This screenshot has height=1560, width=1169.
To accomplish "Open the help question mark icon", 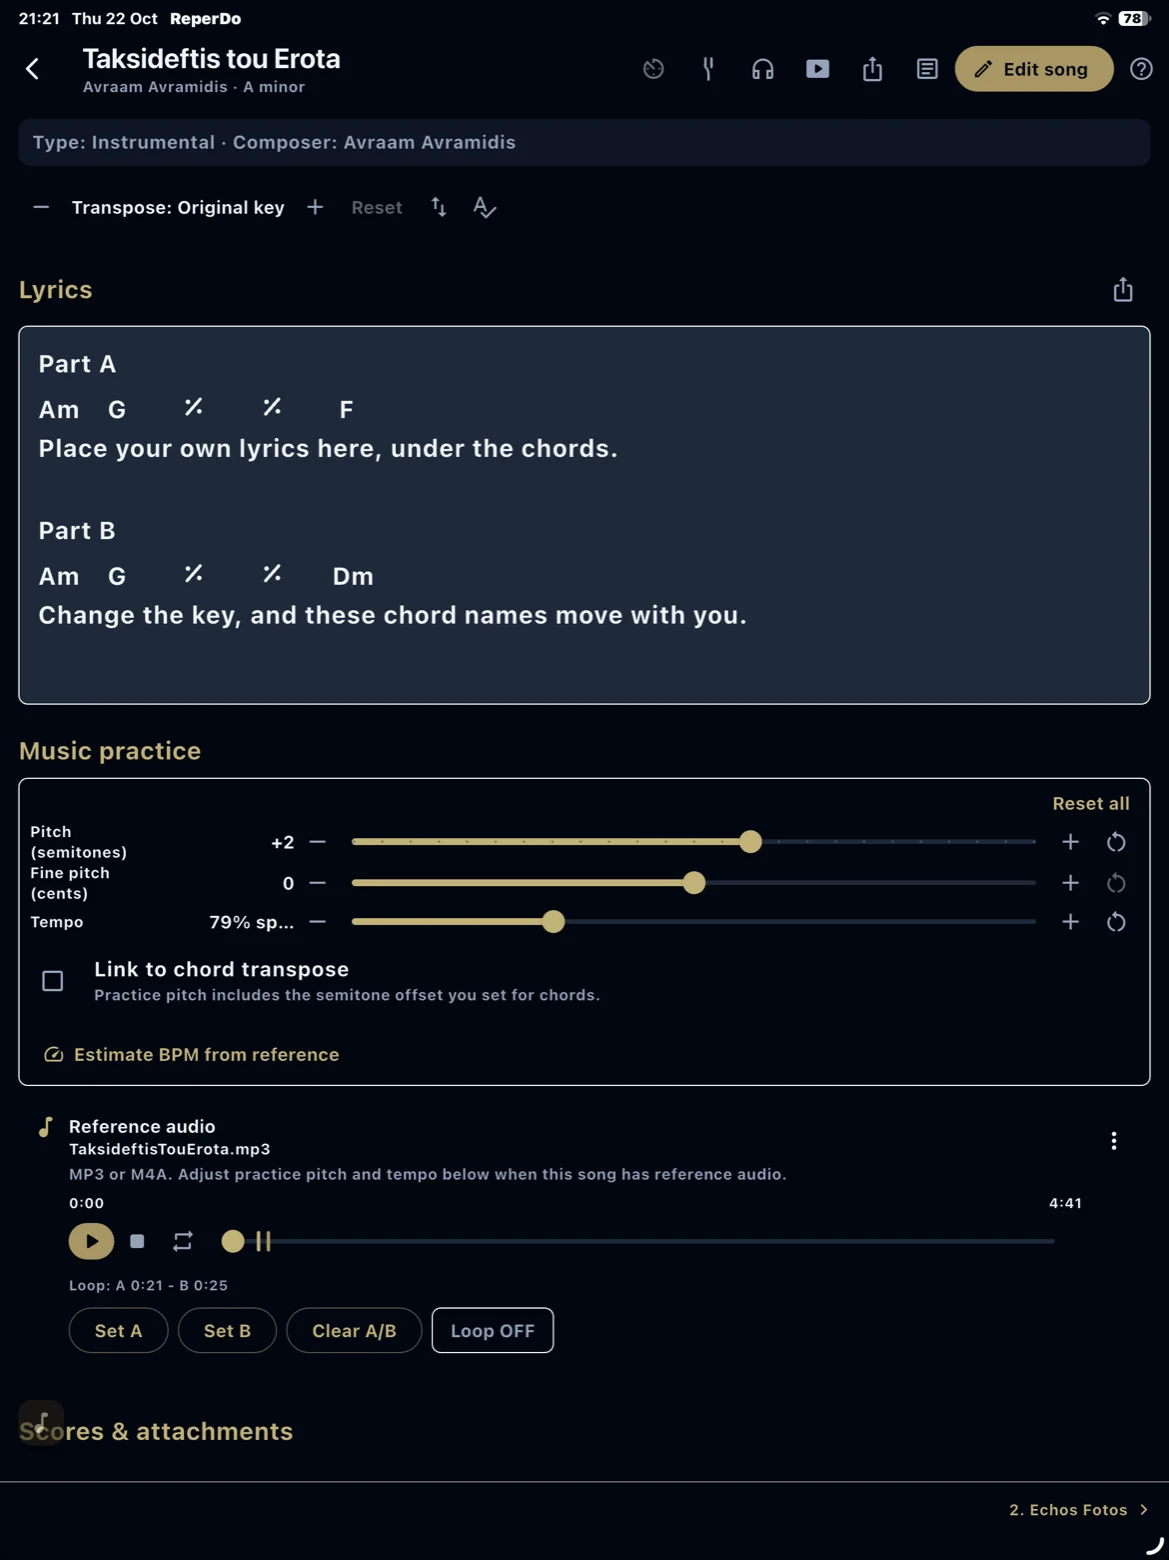I will [1141, 69].
